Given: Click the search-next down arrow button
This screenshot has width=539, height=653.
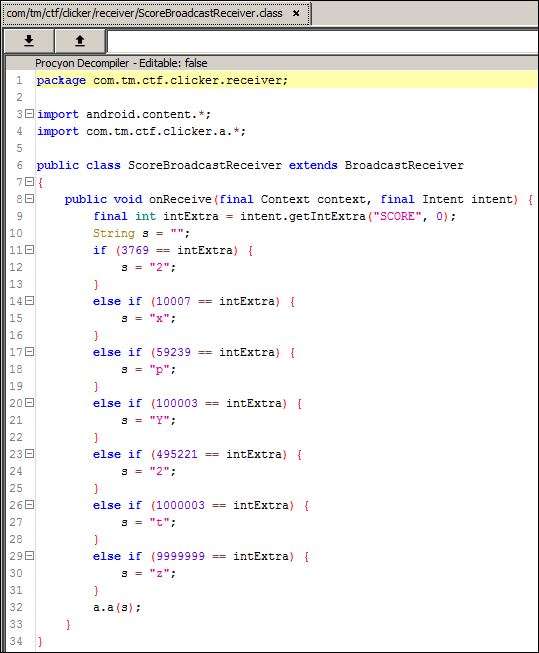Looking at the screenshot, I should tap(29, 41).
